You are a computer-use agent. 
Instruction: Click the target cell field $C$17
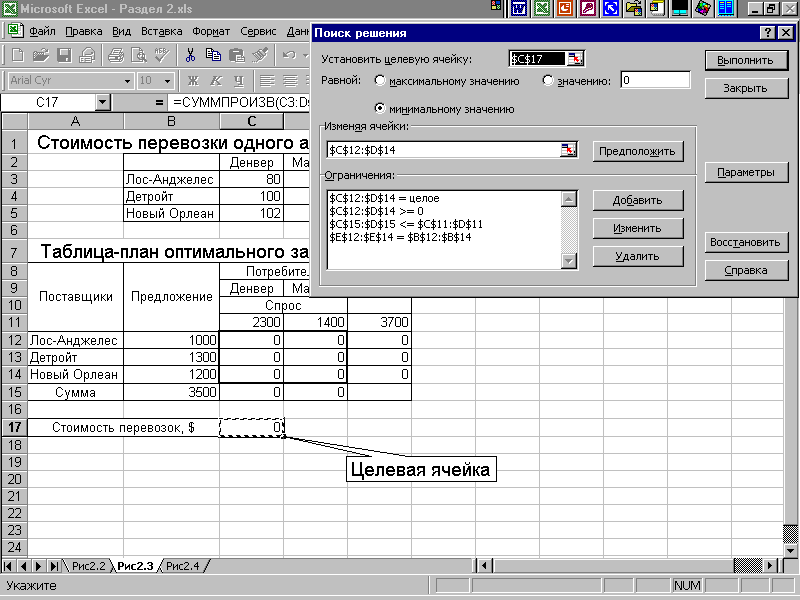(x=537, y=59)
